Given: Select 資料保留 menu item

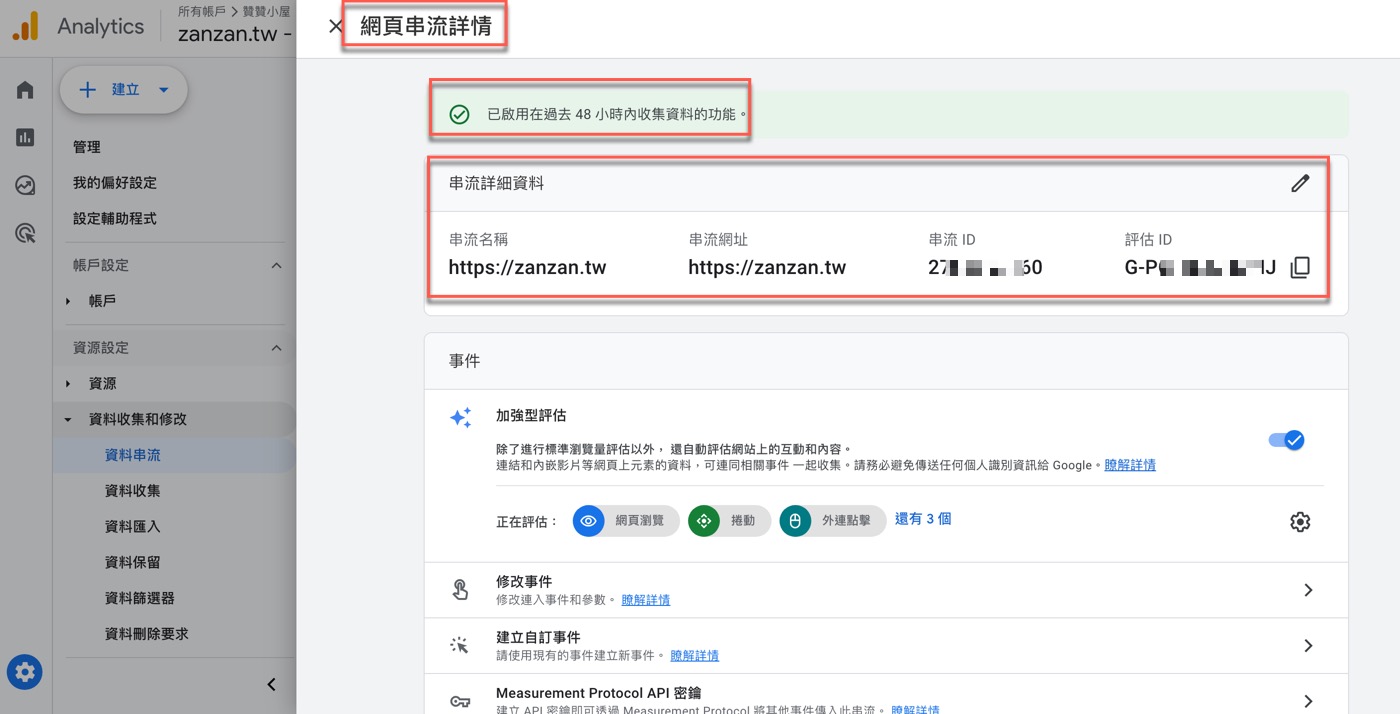Looking at the screenshot, I should coord(133,562).
